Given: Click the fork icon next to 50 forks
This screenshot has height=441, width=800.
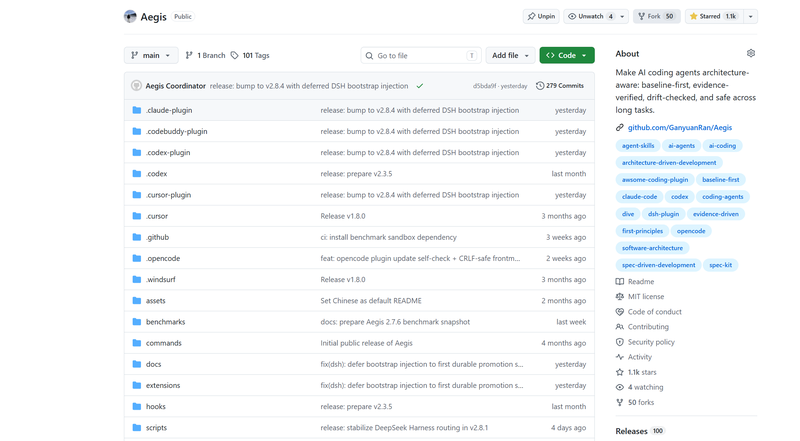Looking at the screenshot, I should tap(619, 402).
